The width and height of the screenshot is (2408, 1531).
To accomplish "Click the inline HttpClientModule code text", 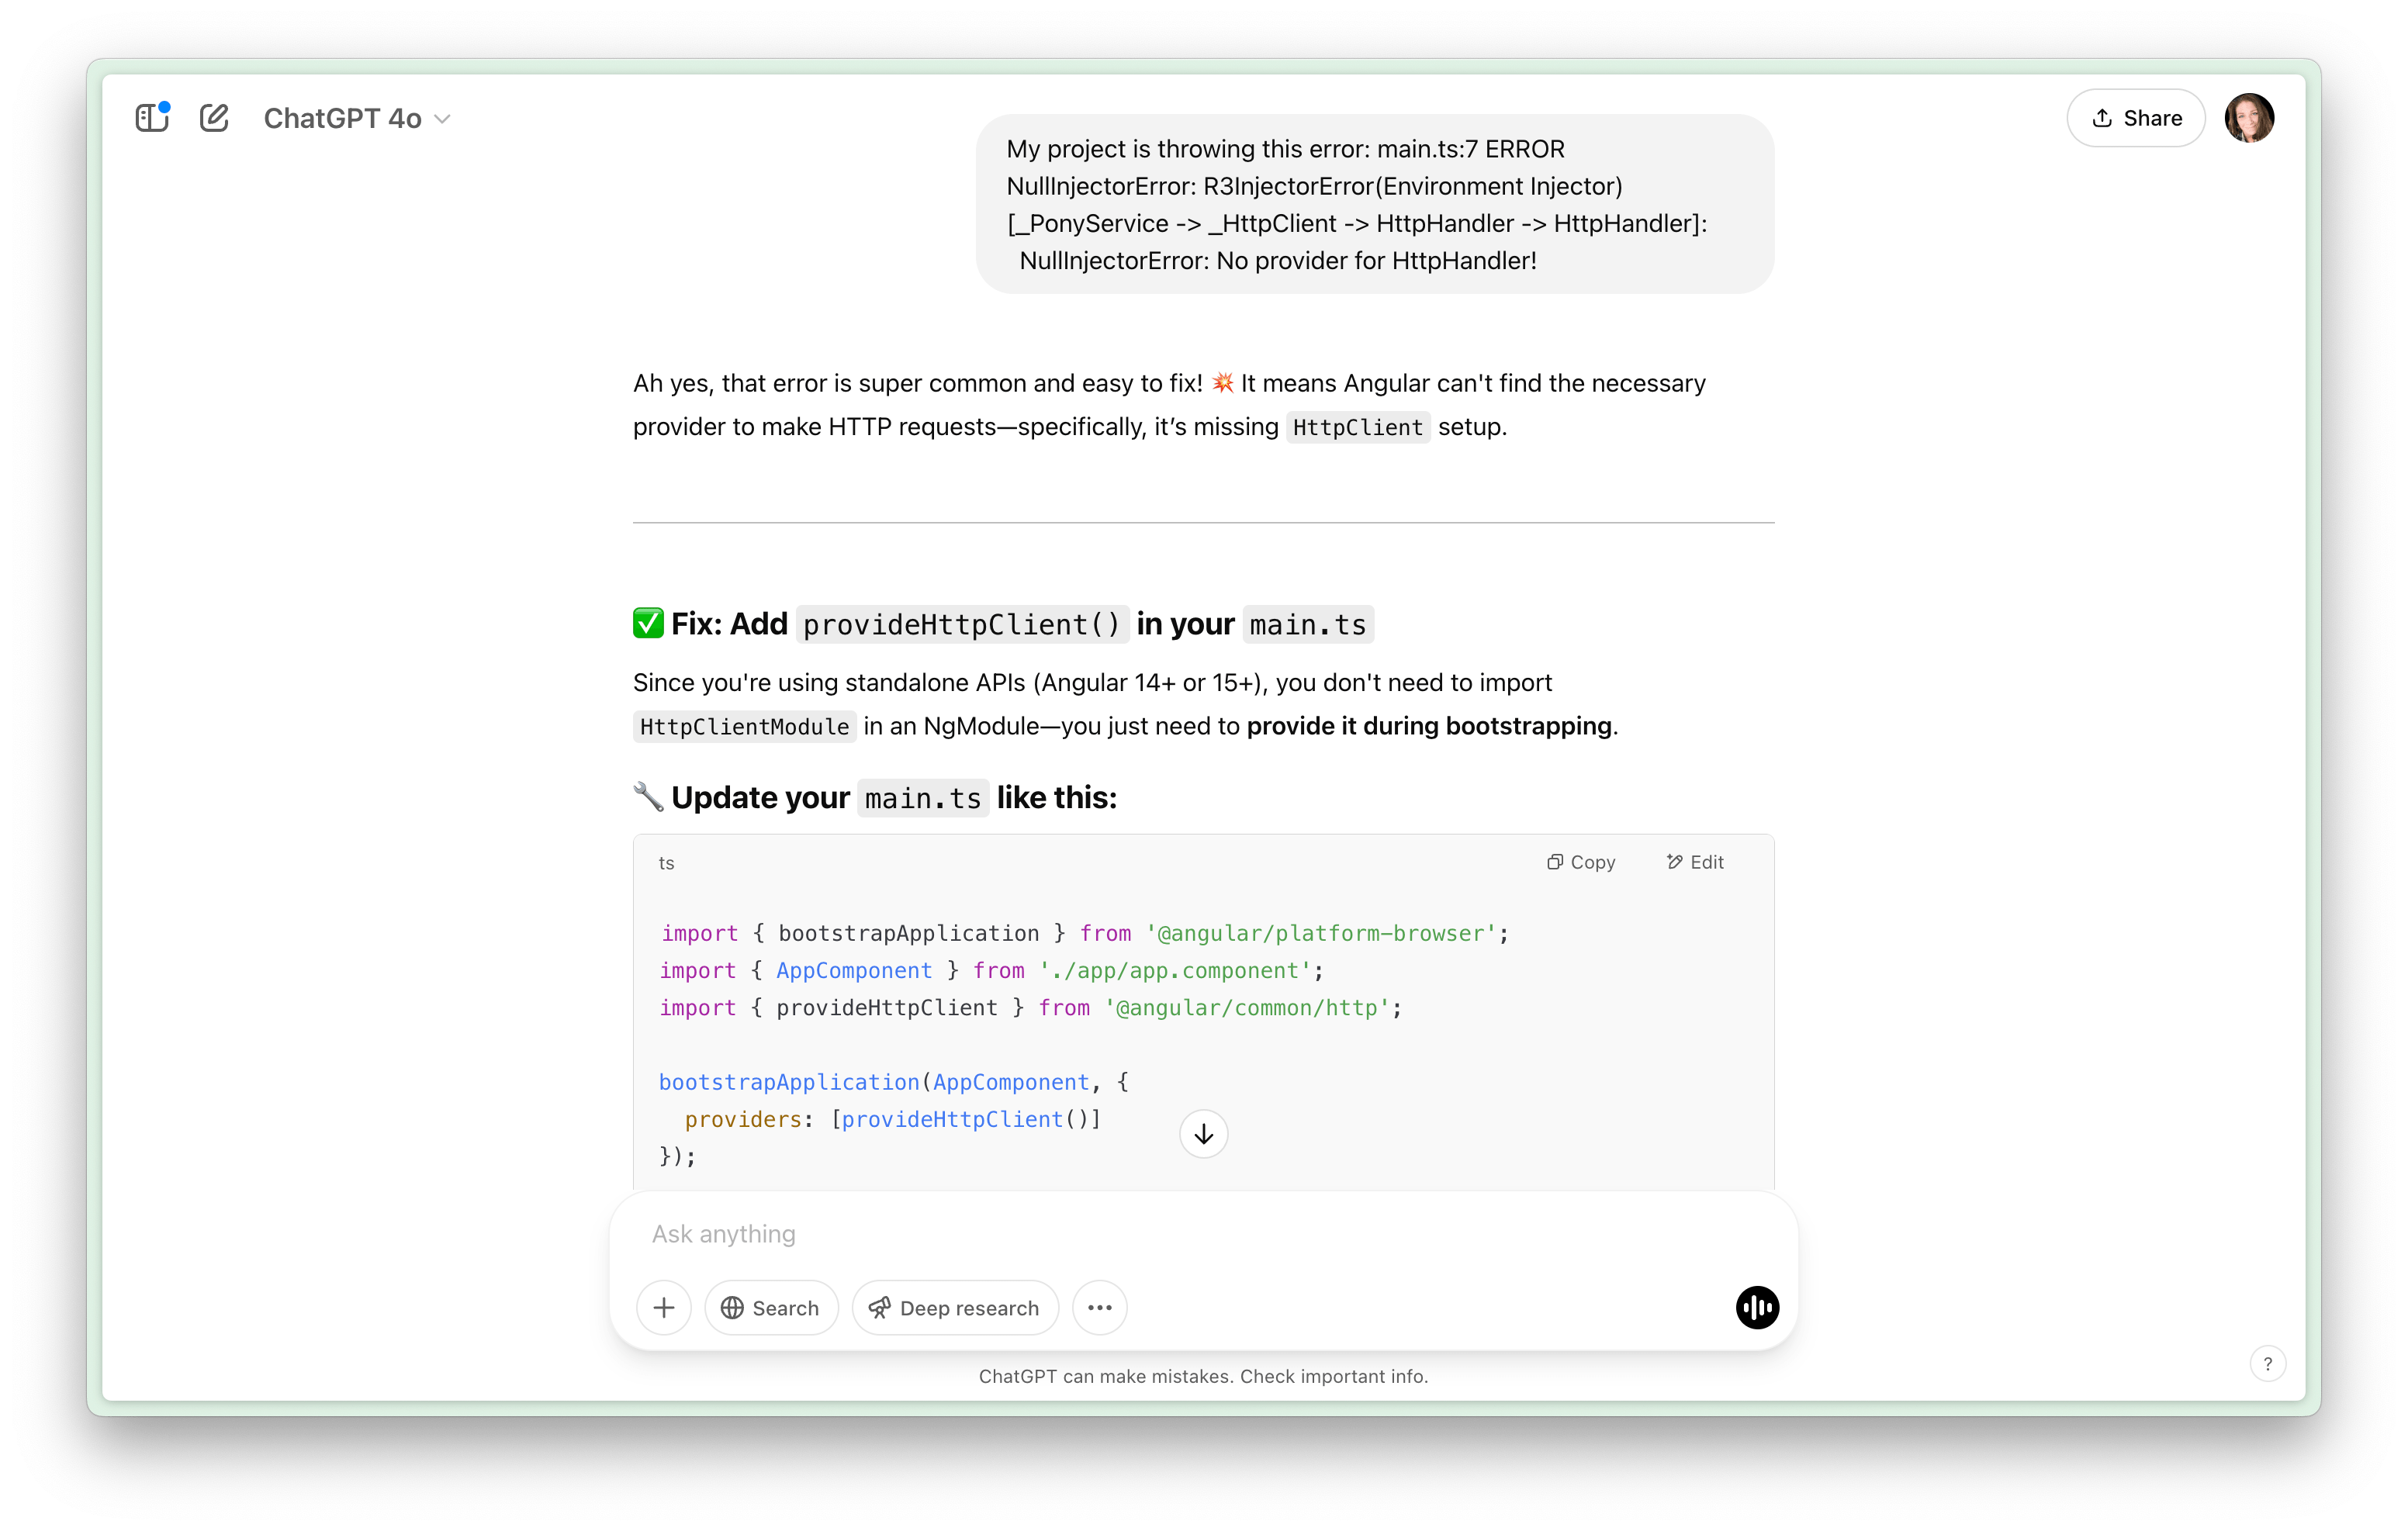I will tap(744, 727).
